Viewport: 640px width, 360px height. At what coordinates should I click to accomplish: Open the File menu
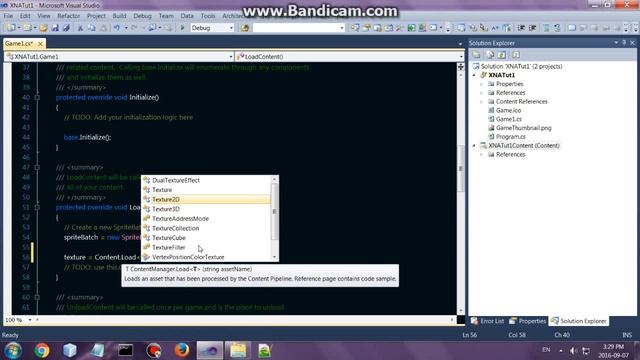pos(8,16)
